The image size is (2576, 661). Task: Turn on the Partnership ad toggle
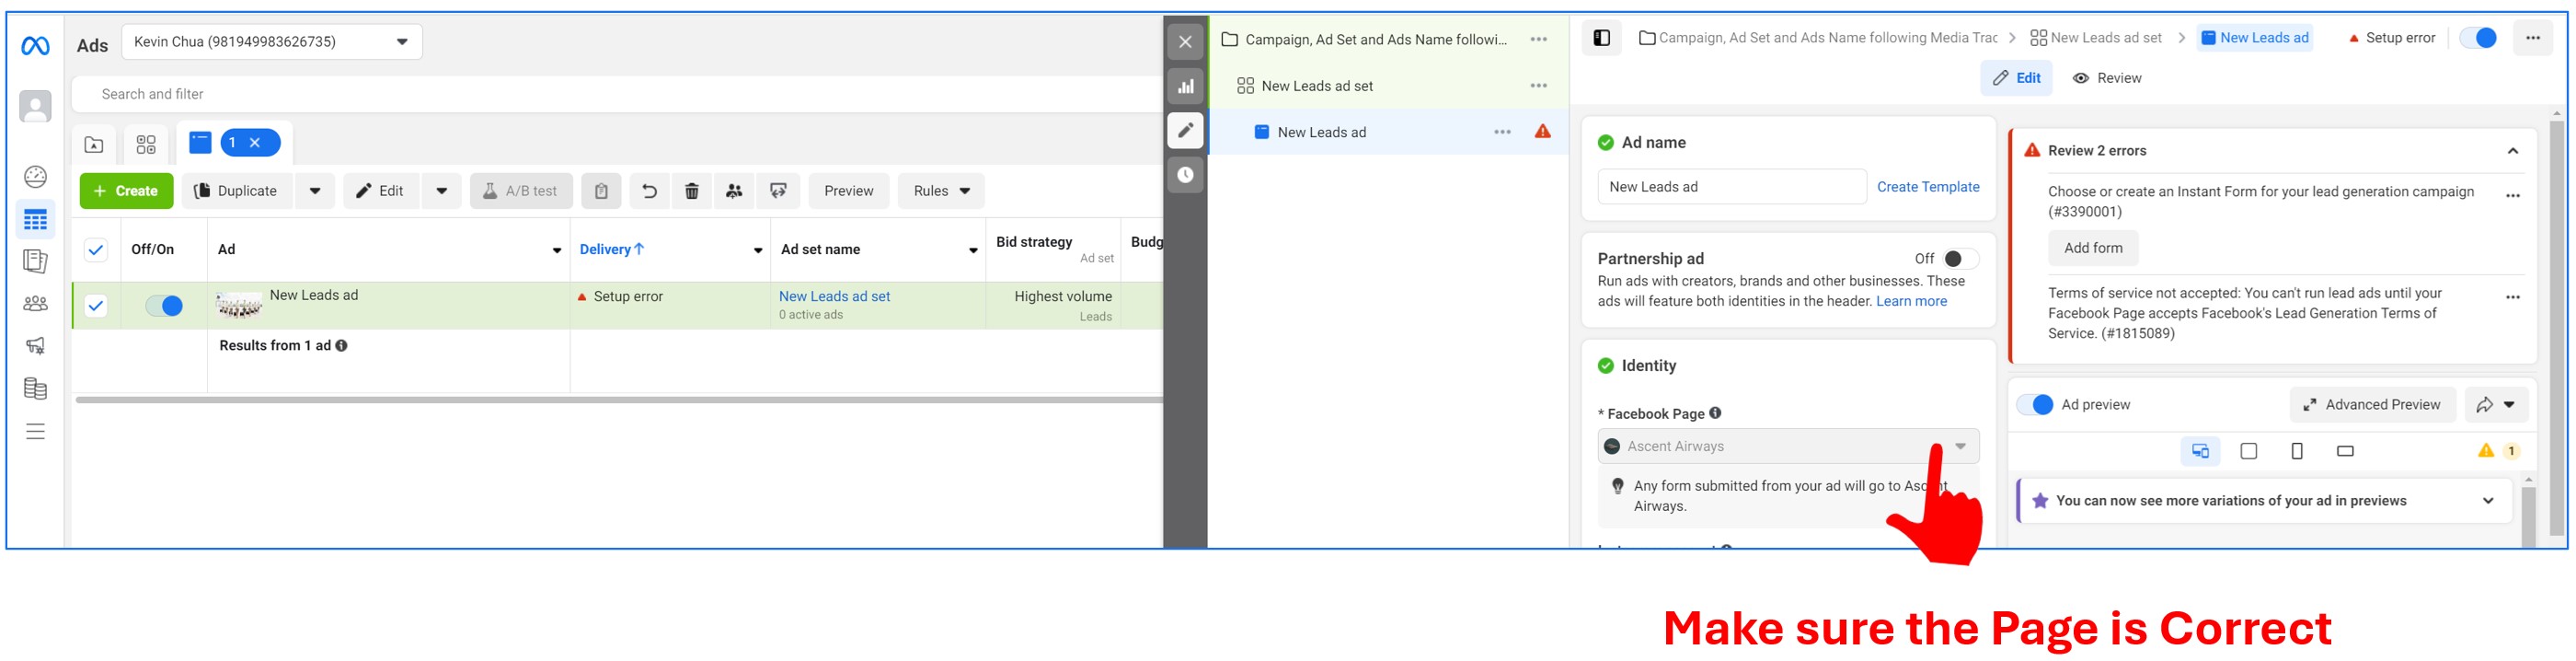(x=1957, y=259)
